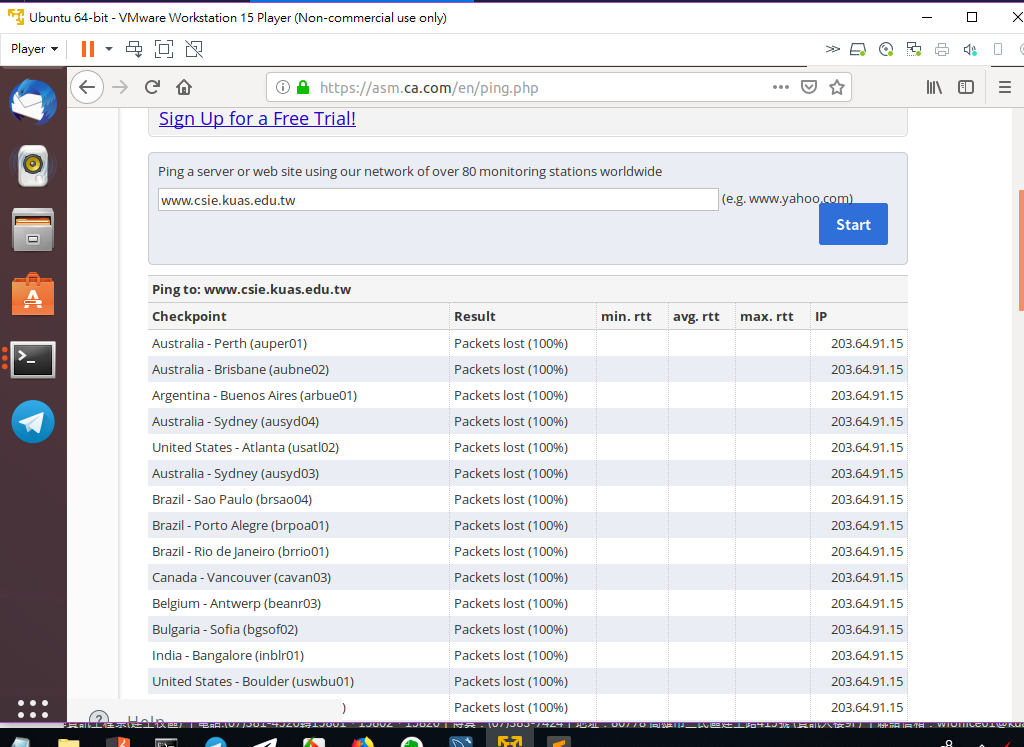Click the removable USB device icon
Screen dimensions: 1024x747
coord(998,49)
